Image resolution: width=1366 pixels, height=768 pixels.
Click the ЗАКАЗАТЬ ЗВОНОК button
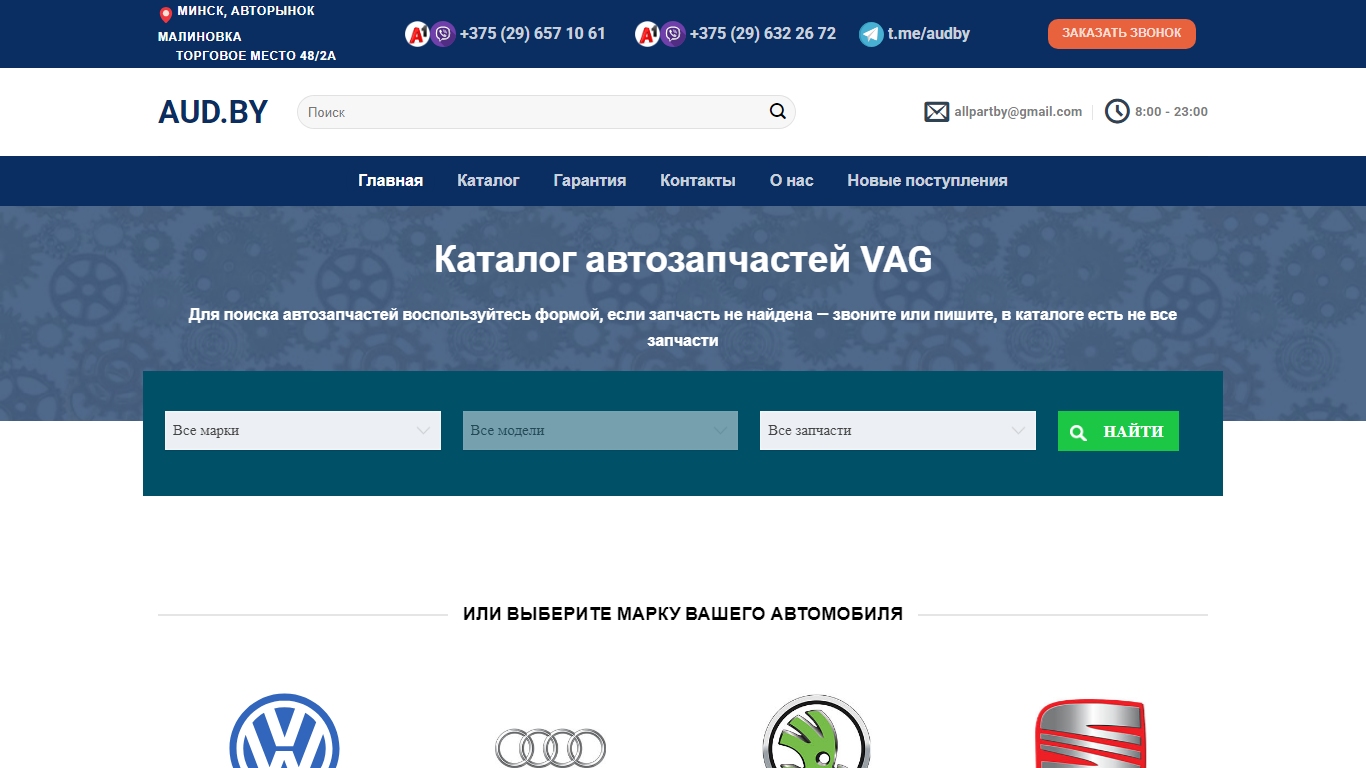pos(1122,33)
